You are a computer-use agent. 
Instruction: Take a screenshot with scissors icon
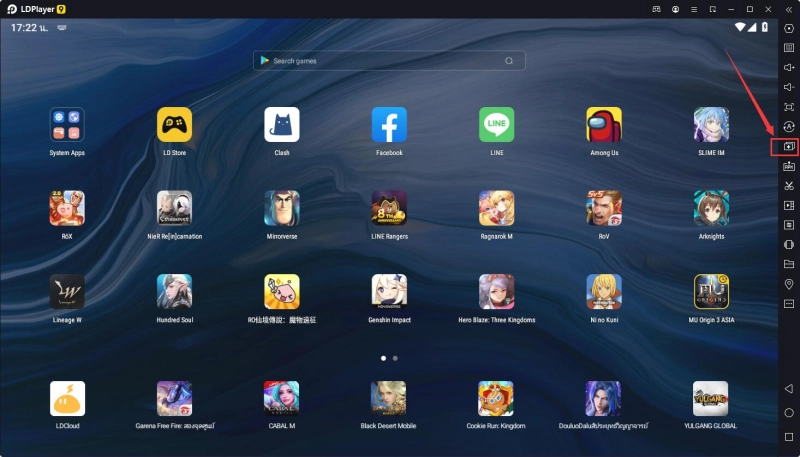[x=789, y=186]
